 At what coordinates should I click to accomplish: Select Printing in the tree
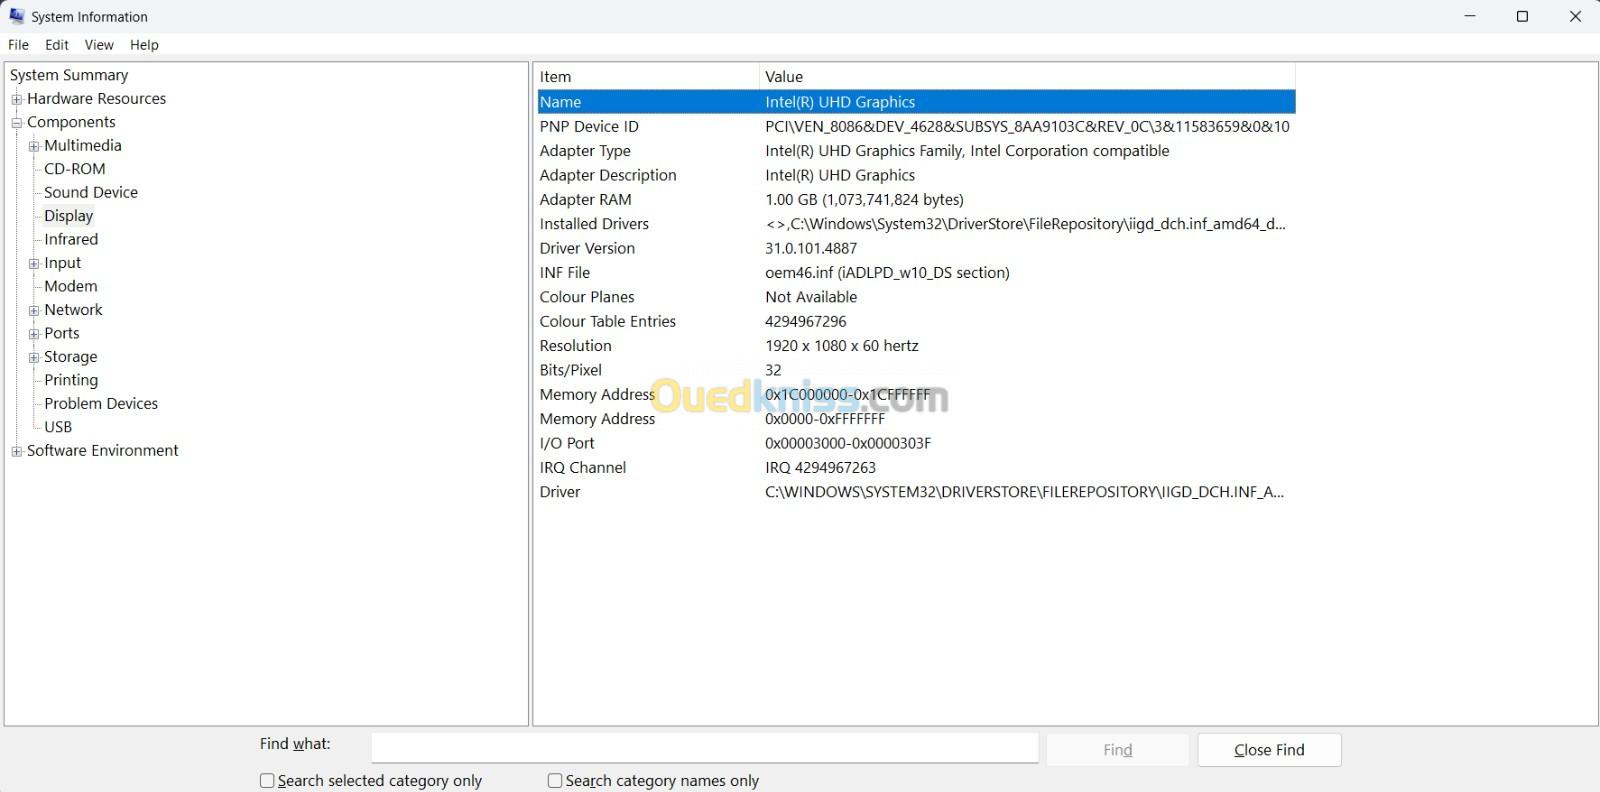coord(71,380)
